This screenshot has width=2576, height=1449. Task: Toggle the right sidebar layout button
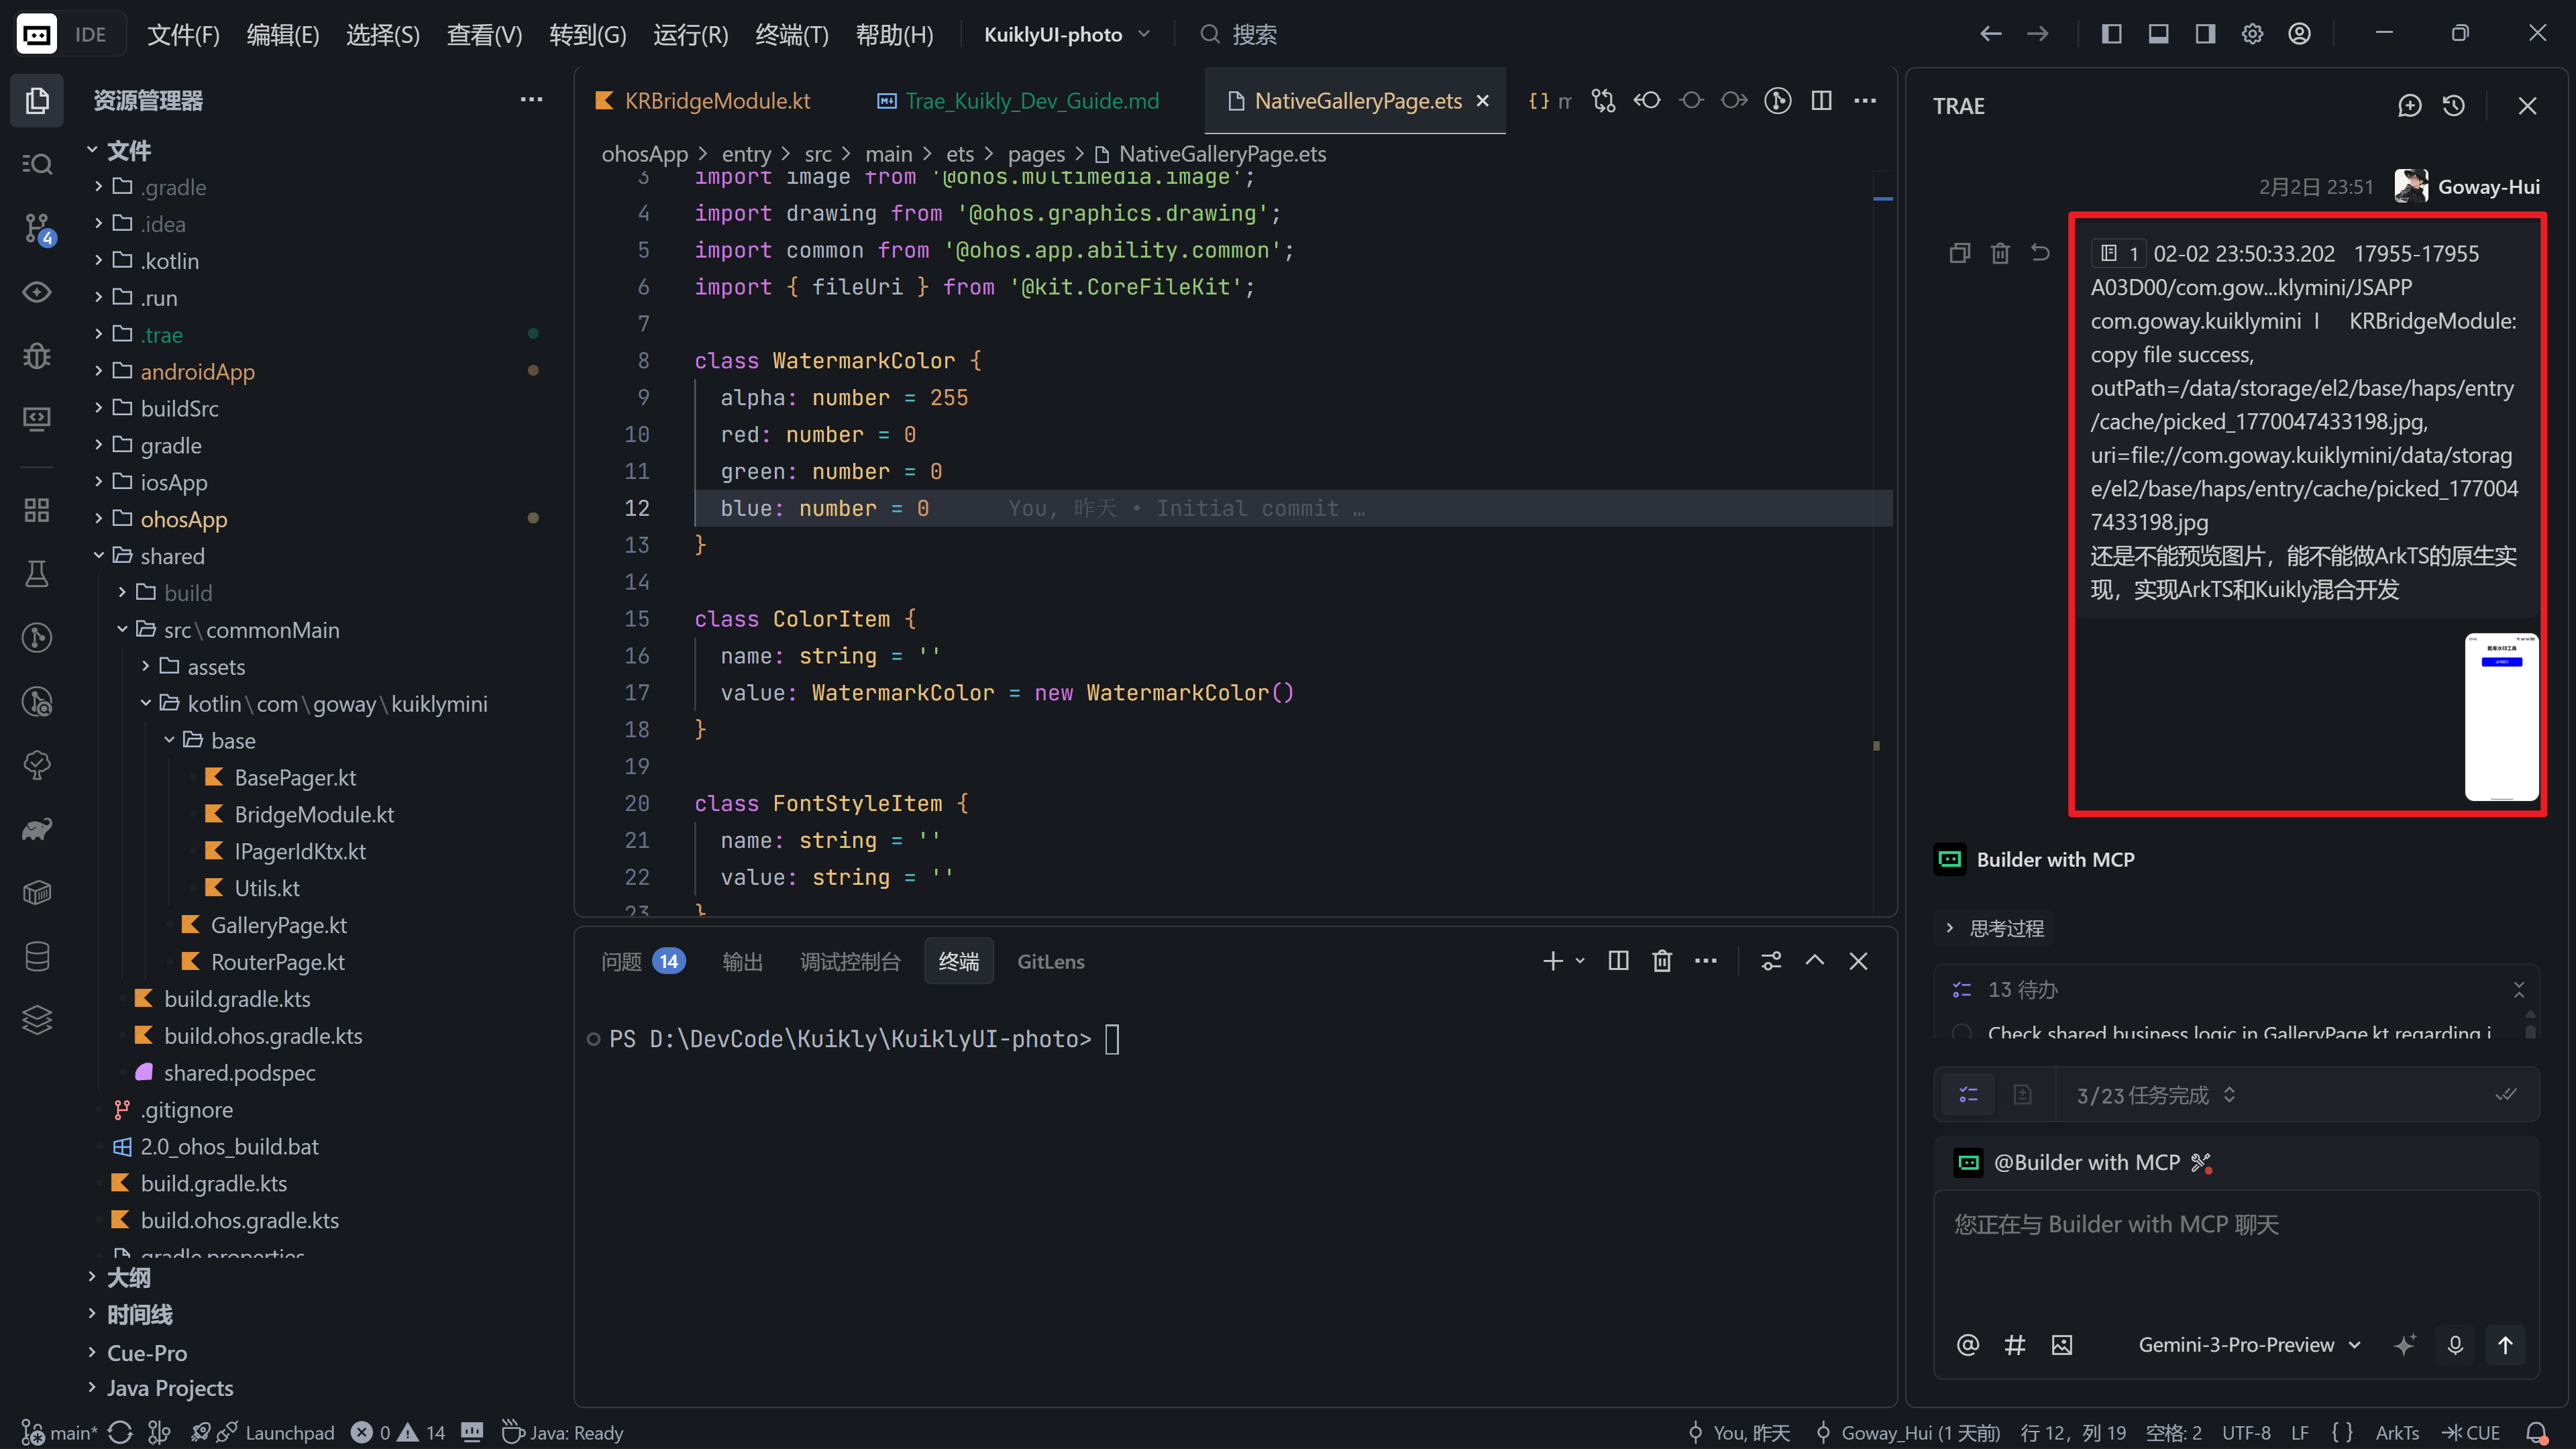point(2205,34)
